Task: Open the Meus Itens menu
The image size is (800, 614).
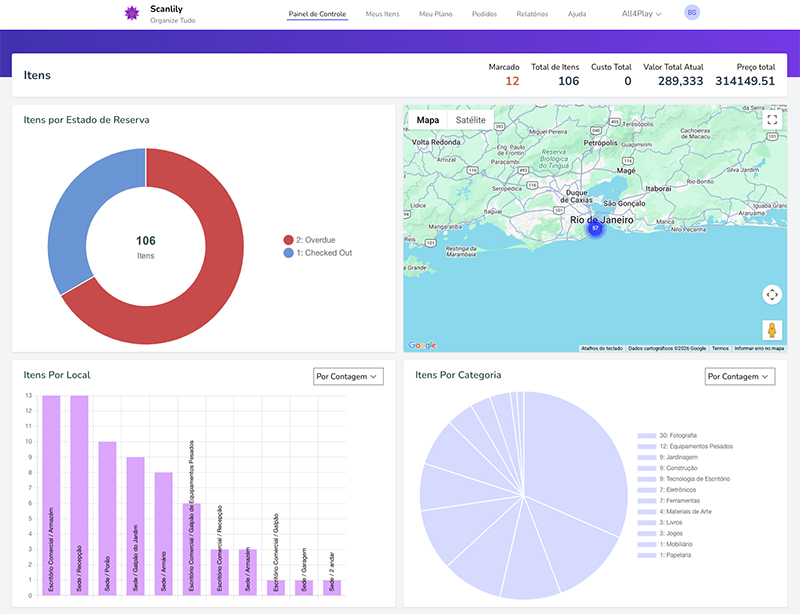Action: point(383,14)
